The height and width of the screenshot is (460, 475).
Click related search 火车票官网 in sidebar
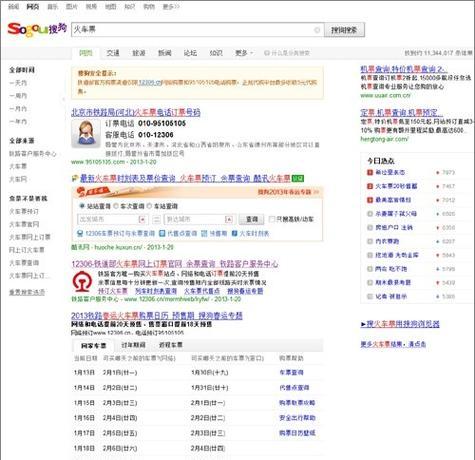[24, 224]
